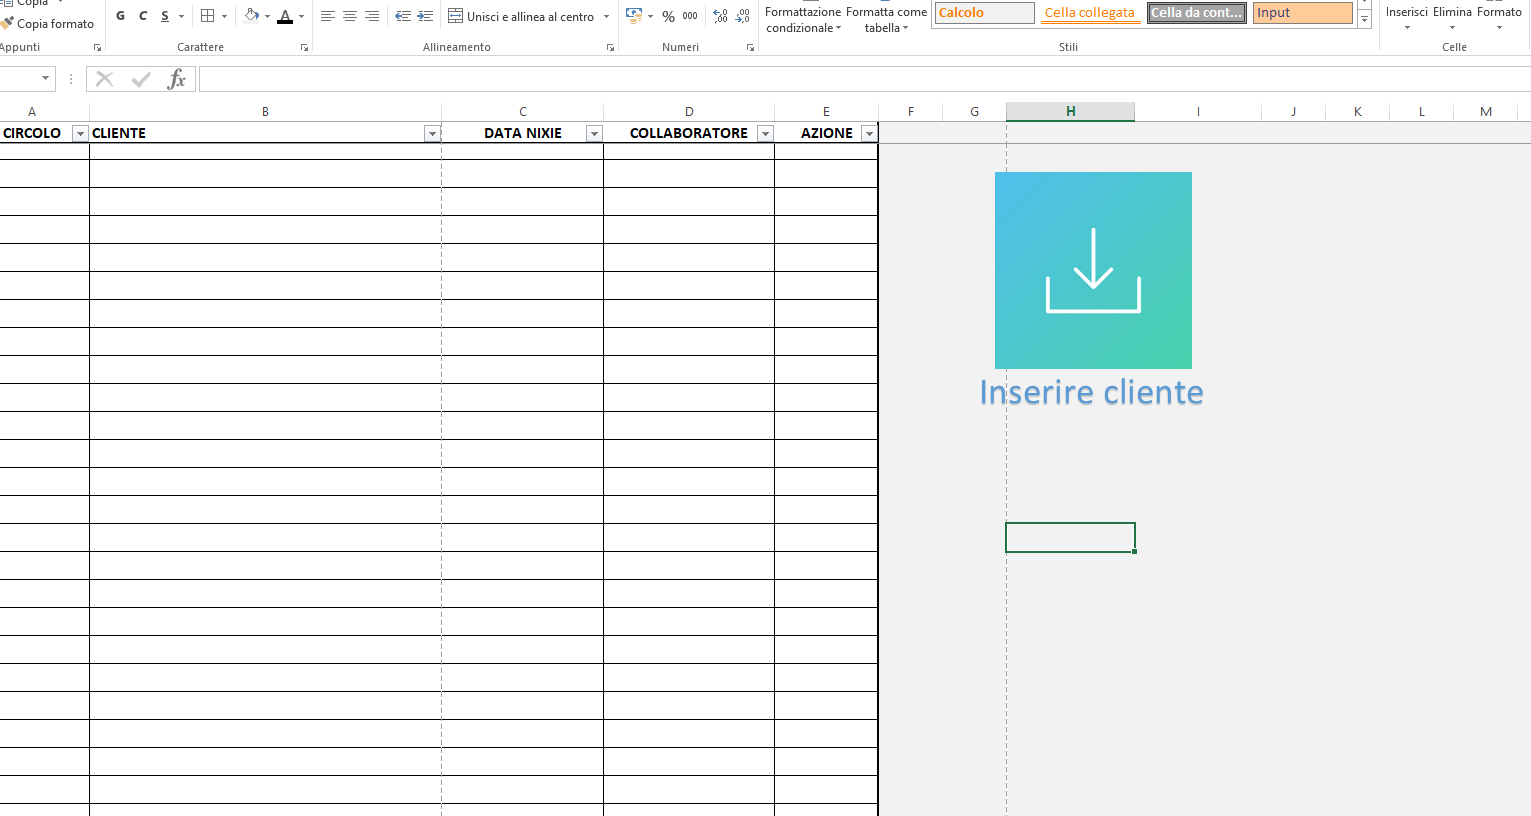This screenshot has width=1531, height=816.
Task: Open Formattazione condizionale menu
Action: coord(803,19)
